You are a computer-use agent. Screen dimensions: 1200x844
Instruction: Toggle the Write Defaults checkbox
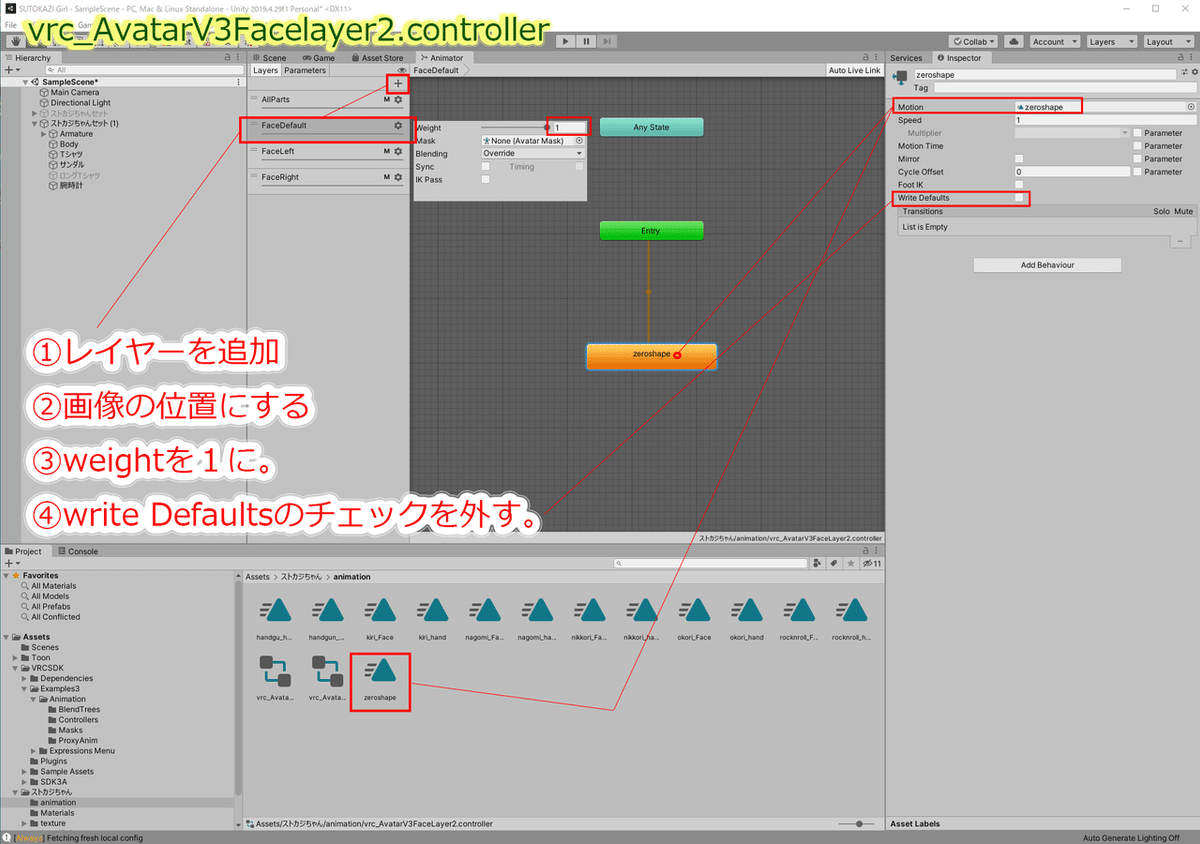(x=1019, y=198)
